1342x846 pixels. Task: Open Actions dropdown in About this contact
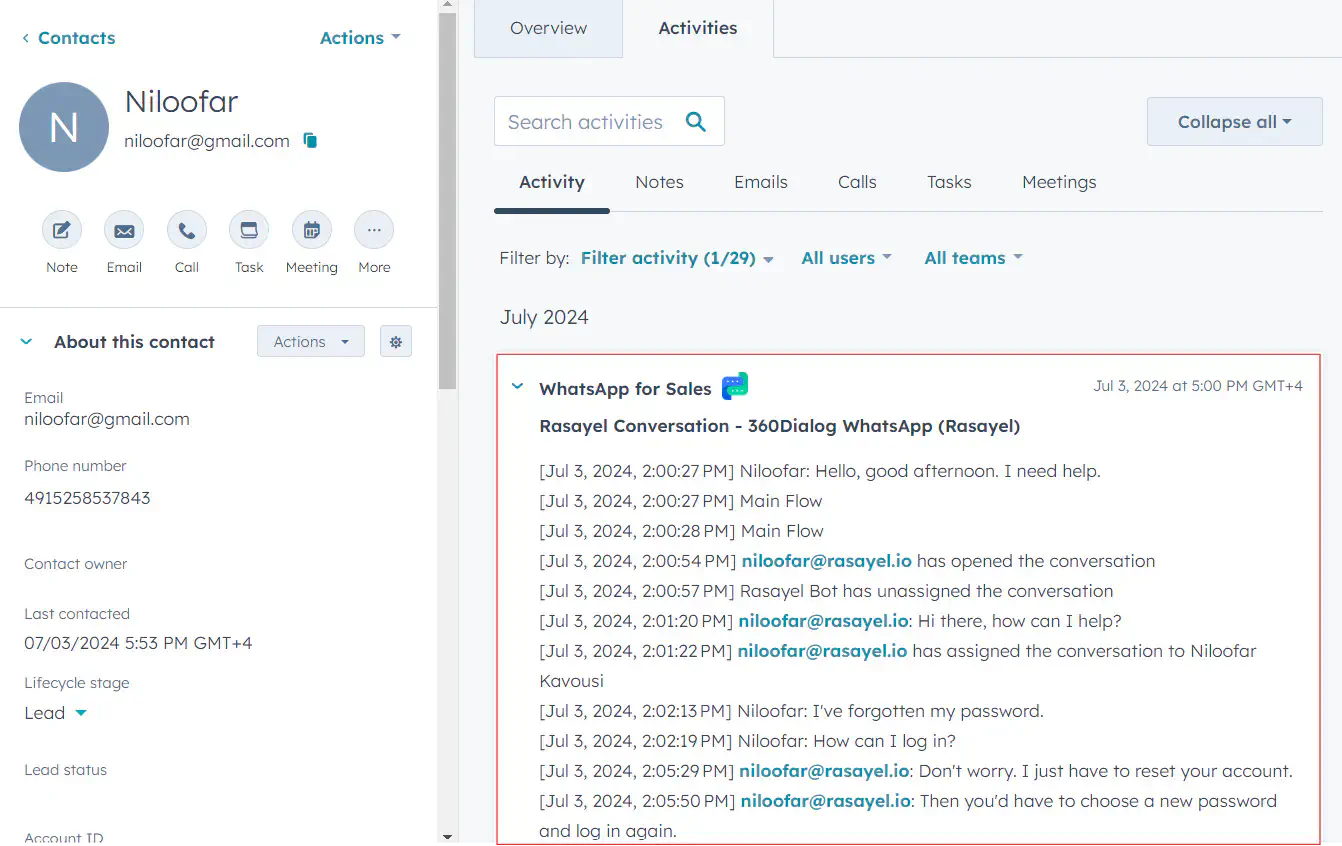(x=311, y=341)
